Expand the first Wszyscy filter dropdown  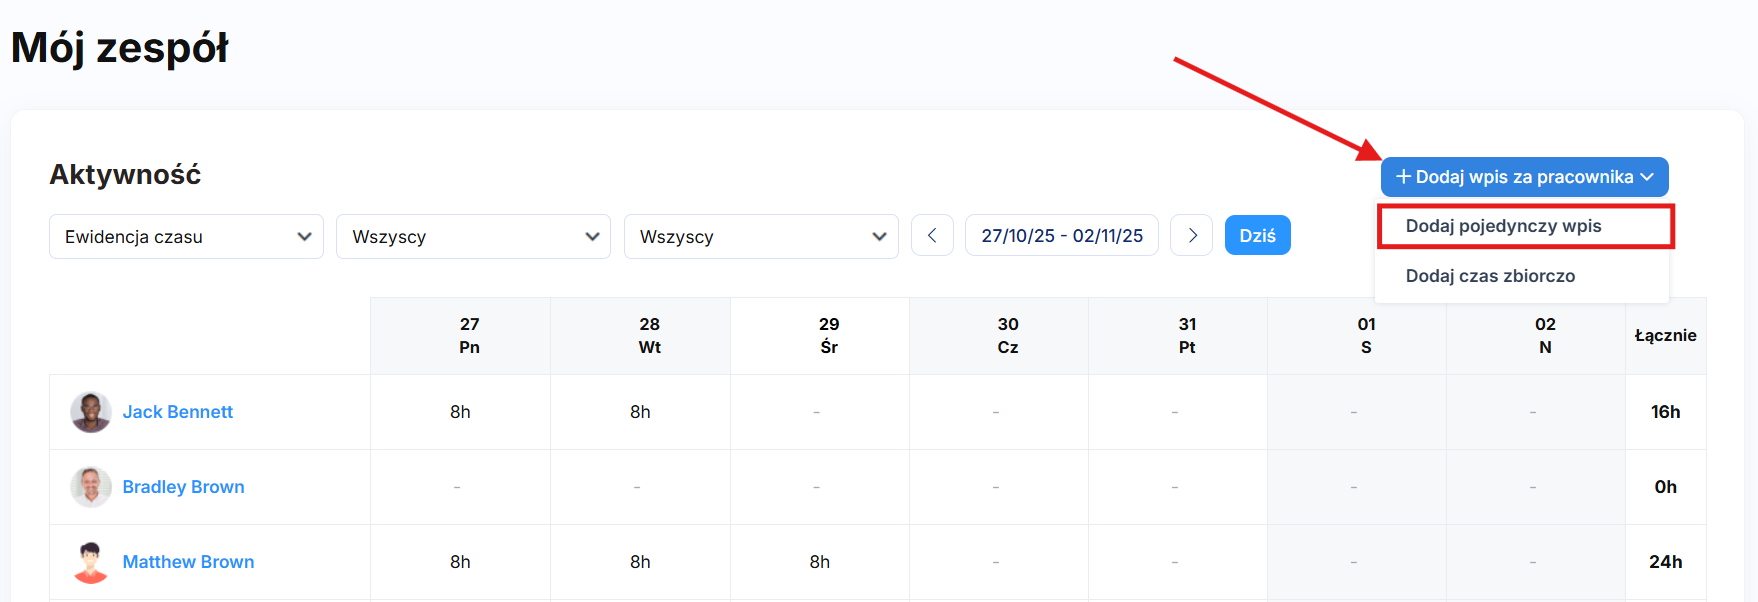(473, 237)
